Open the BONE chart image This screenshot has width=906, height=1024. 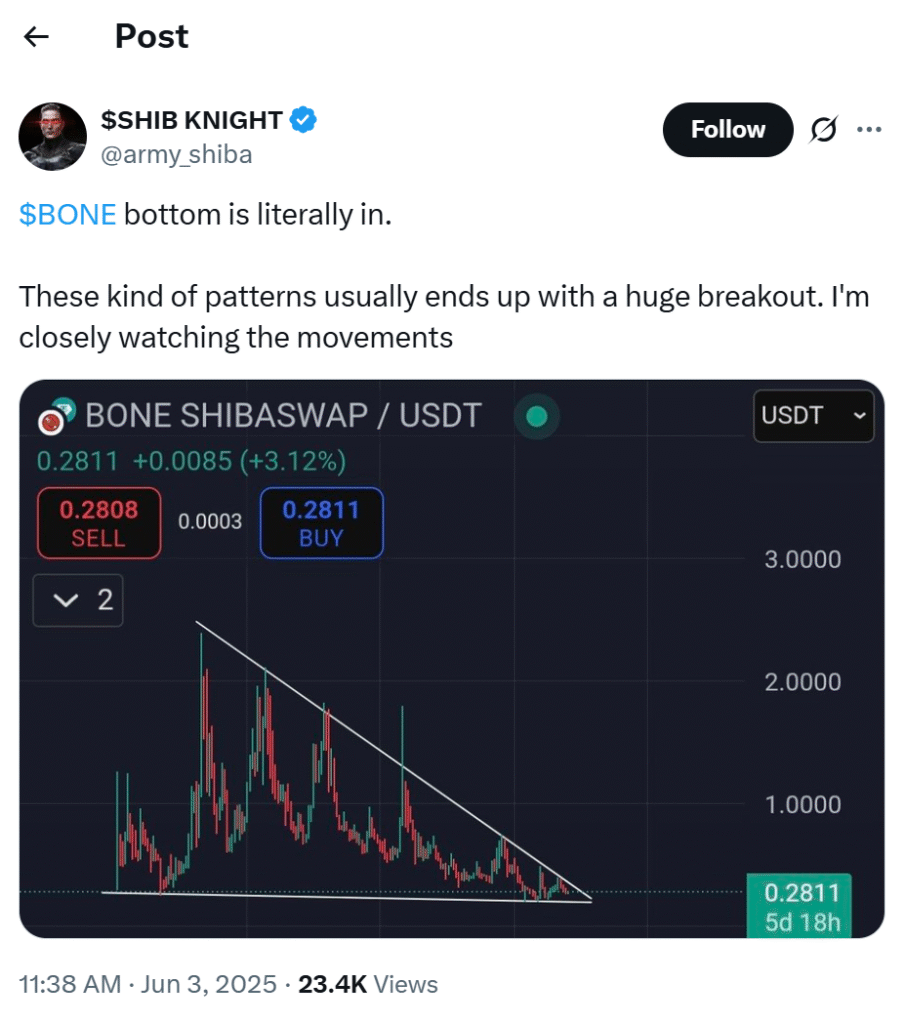452,658
